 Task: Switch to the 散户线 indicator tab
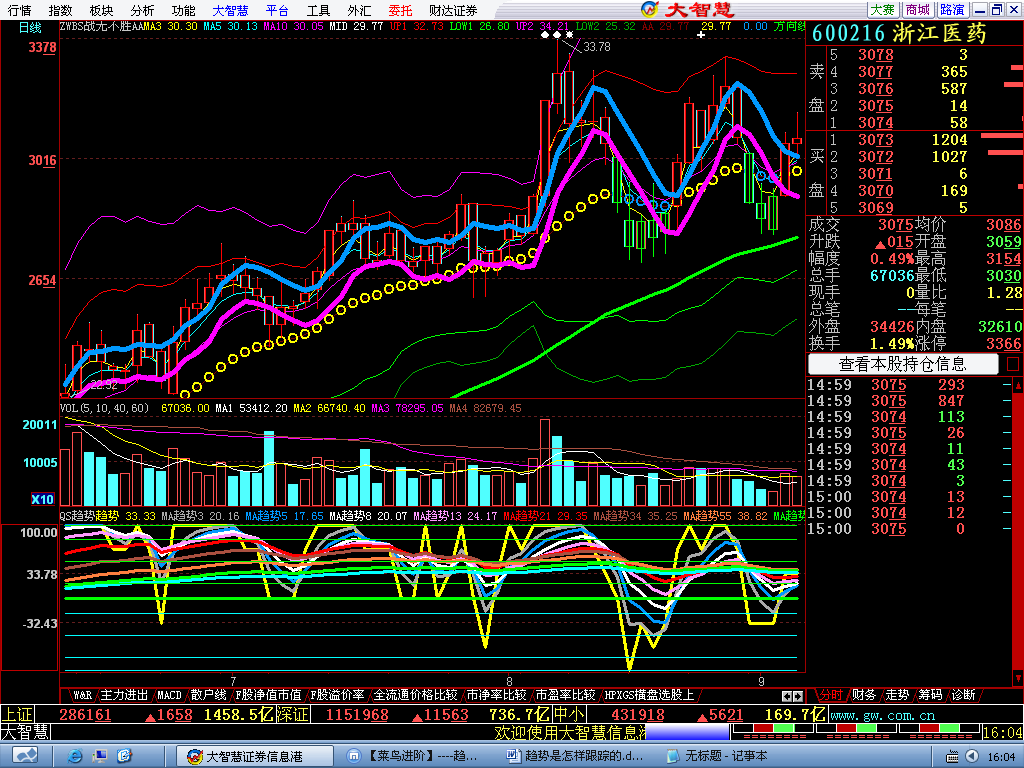[x=208, y=695]
